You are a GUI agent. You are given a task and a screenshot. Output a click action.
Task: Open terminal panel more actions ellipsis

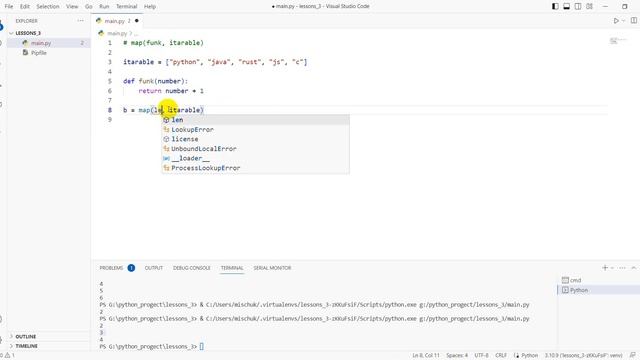(x=622, y=268)
